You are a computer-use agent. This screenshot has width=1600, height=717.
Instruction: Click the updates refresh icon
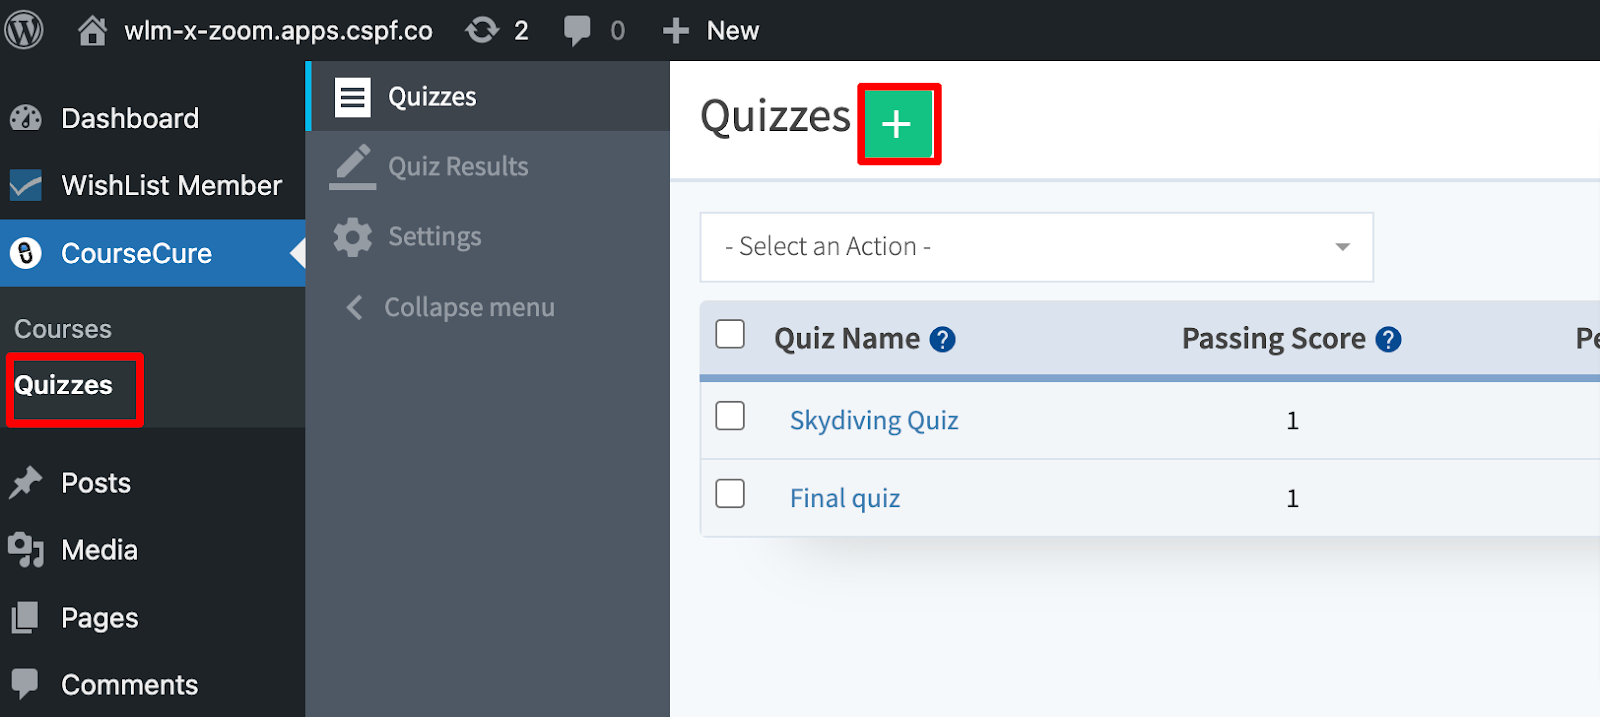[482, 30]
